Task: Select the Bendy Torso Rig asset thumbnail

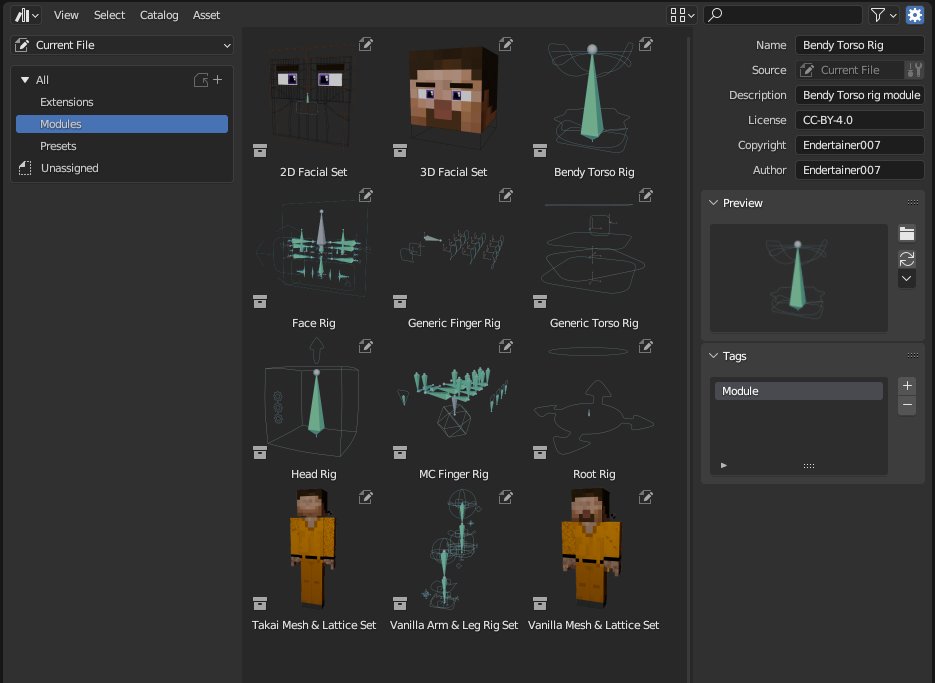Action: click(x=593, y=97)
